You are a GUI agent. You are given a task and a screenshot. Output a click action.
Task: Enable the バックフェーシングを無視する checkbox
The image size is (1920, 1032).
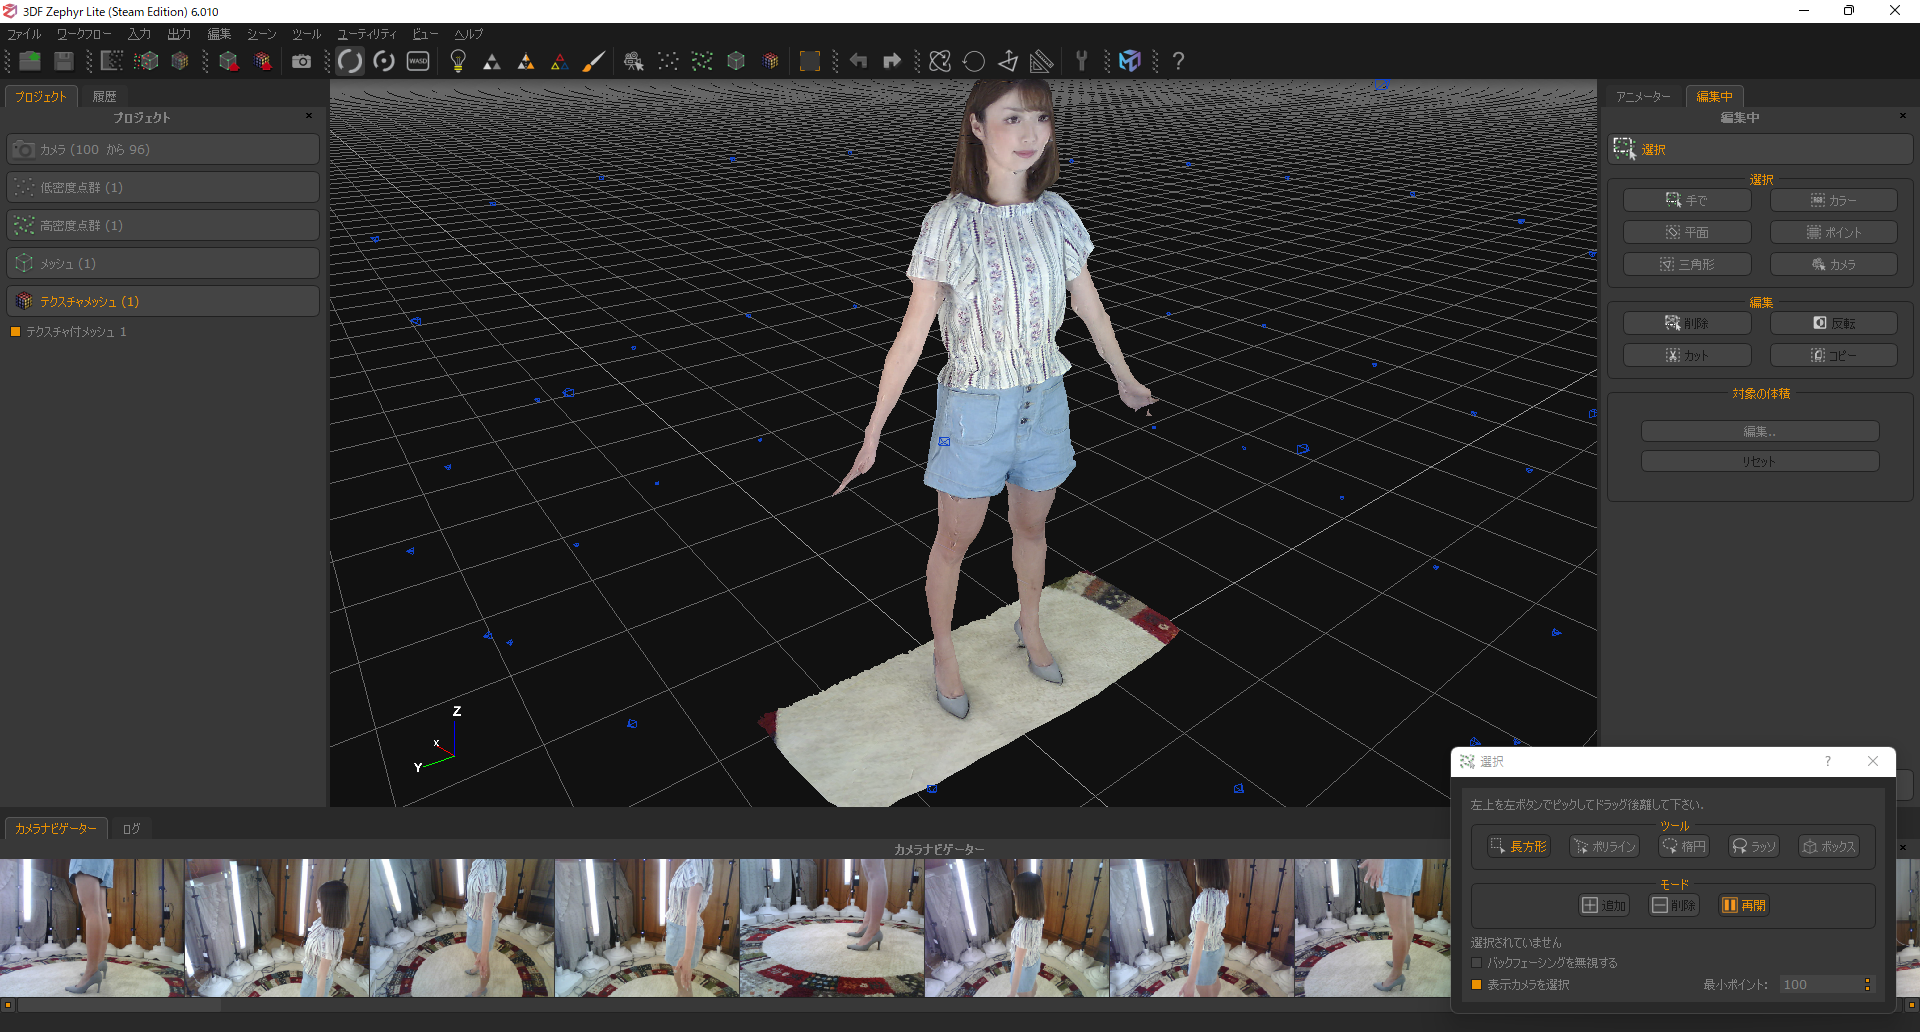[x=1477, y=963]
